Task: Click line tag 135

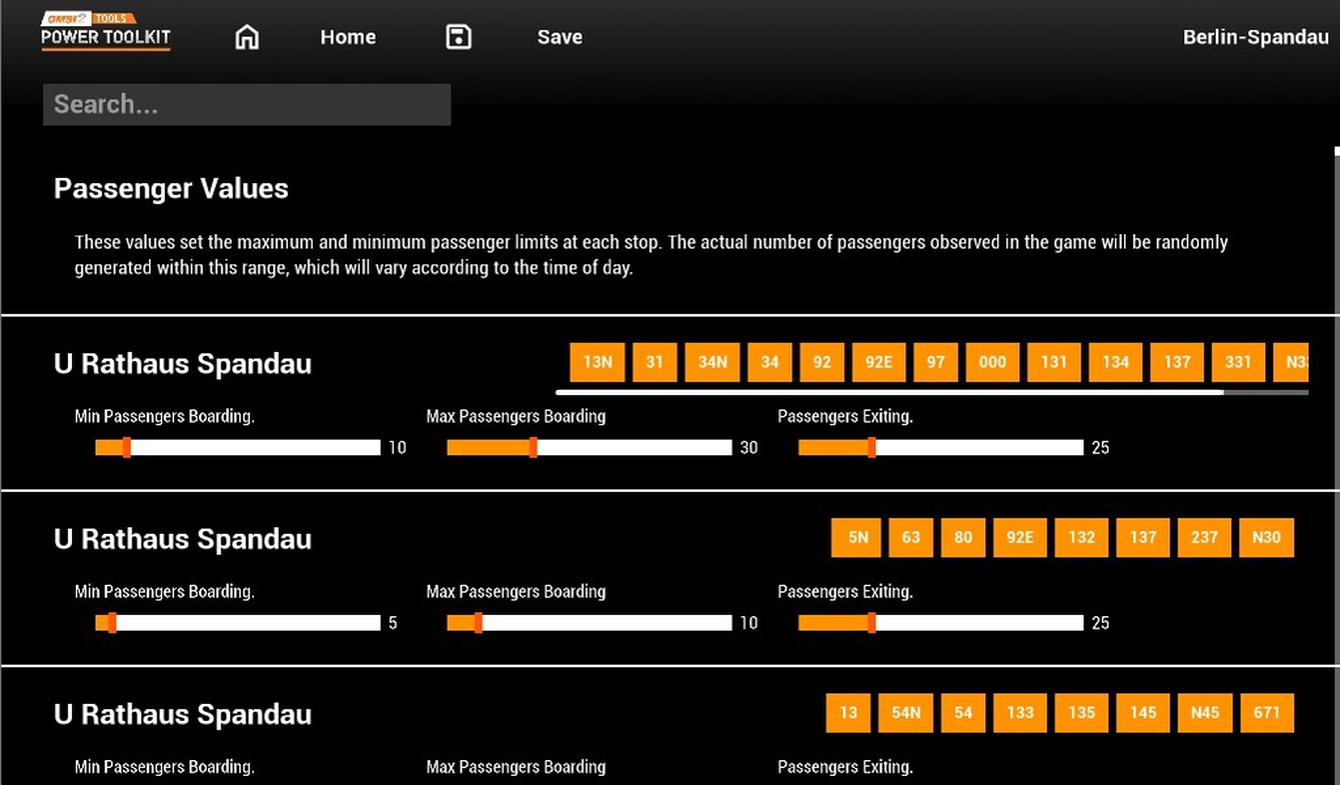Action: pyautogui.click(x=1082, y=713)
